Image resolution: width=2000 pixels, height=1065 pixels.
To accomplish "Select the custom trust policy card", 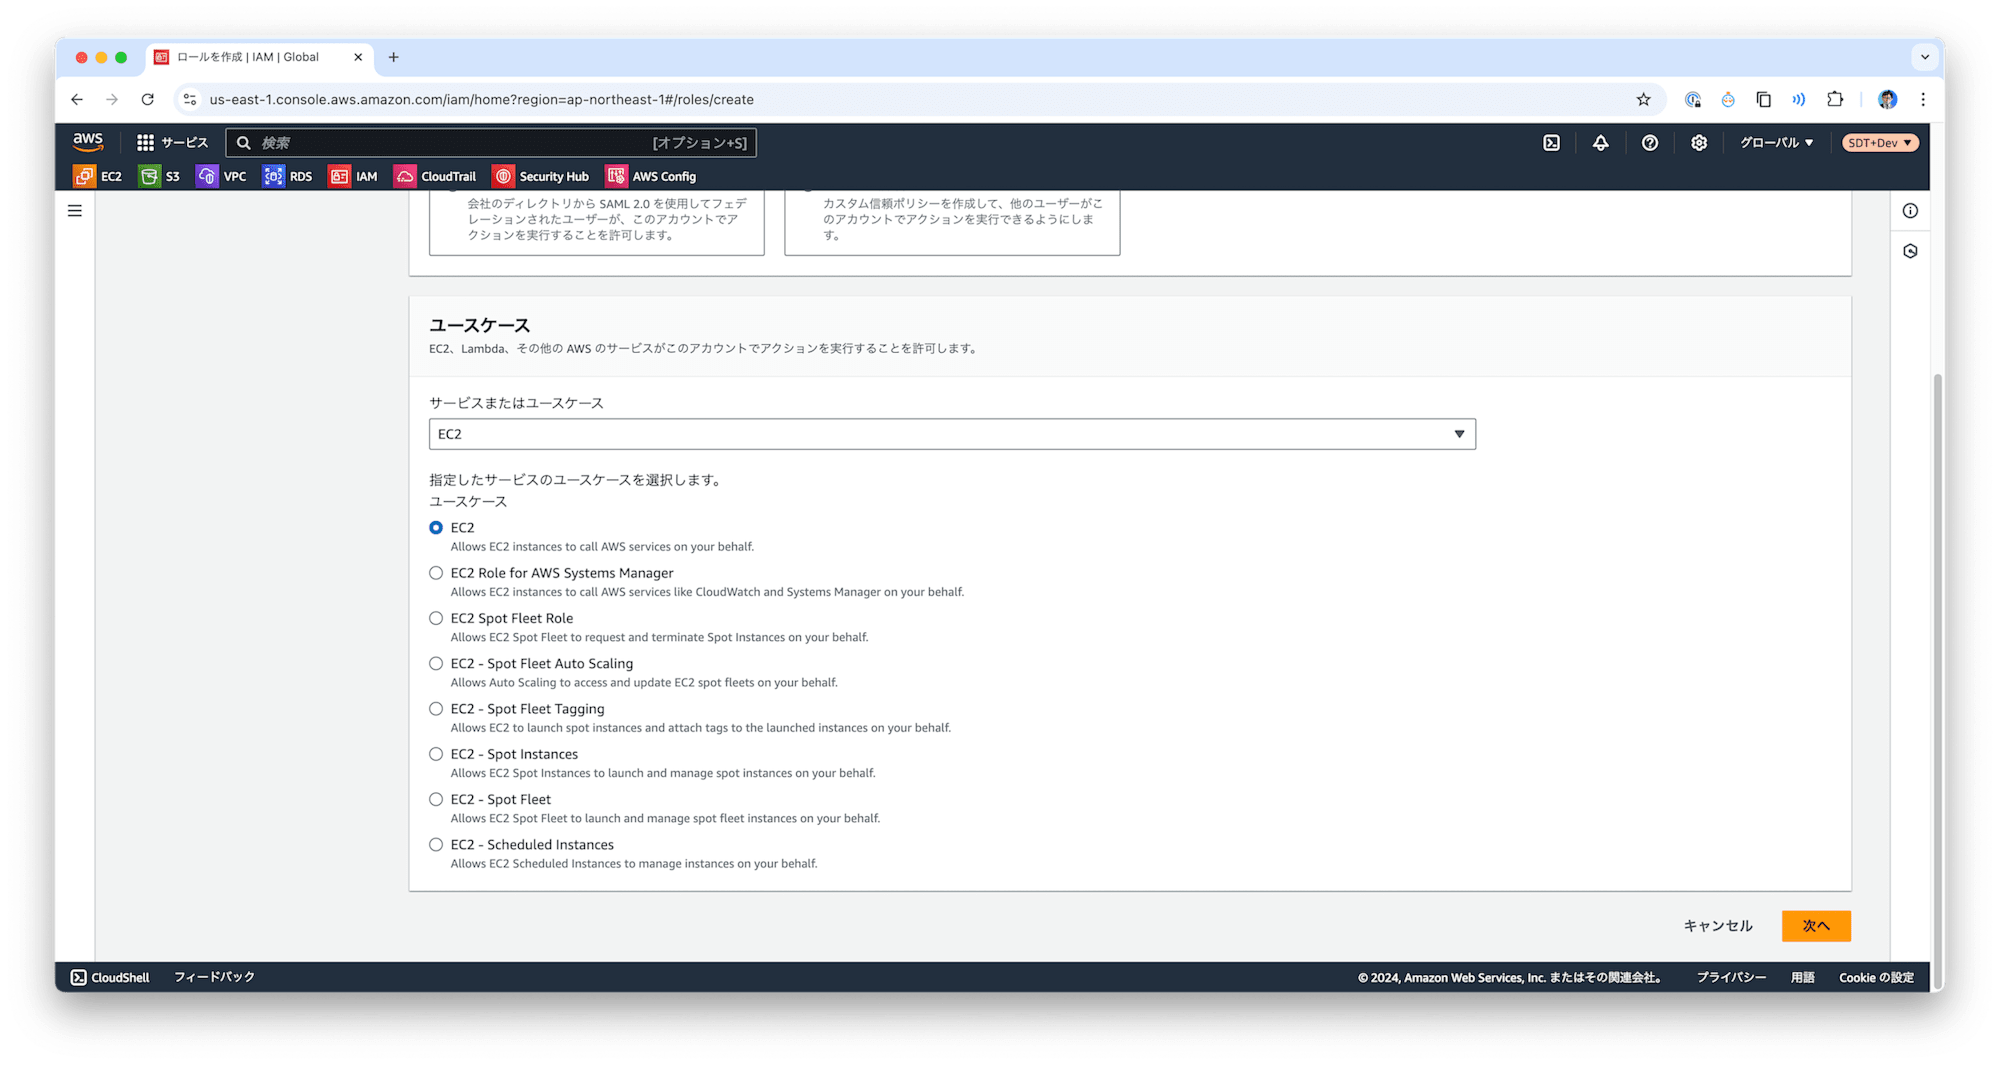I will pyautogui.click(x=952, y=223).
